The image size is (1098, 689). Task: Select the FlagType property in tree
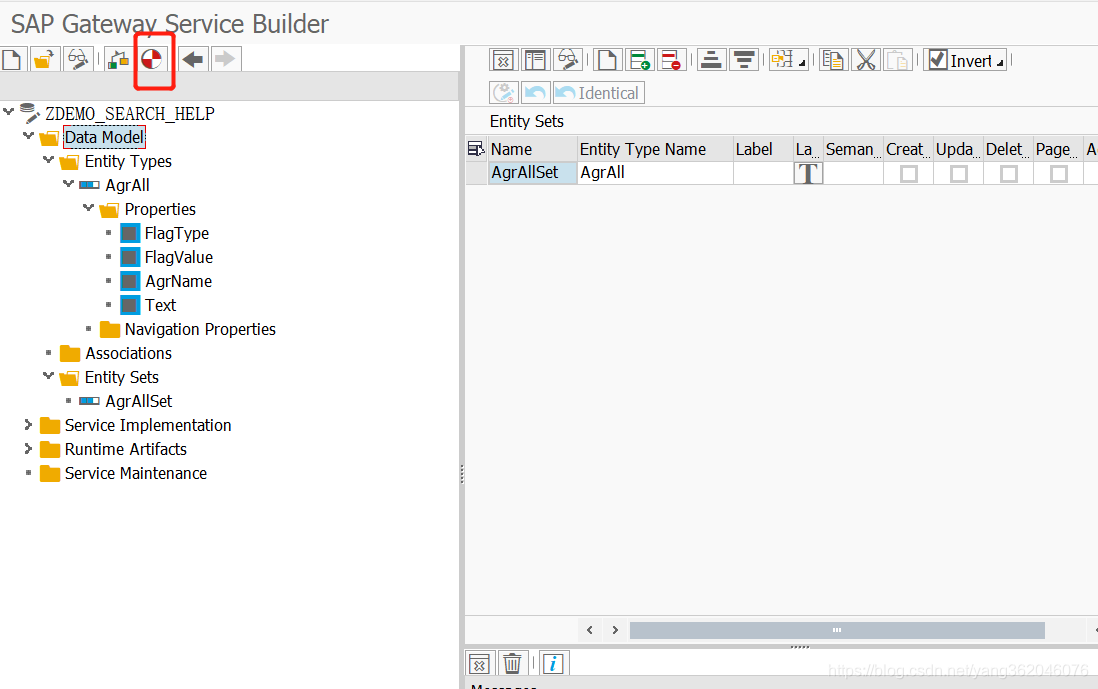coord(176,233)
